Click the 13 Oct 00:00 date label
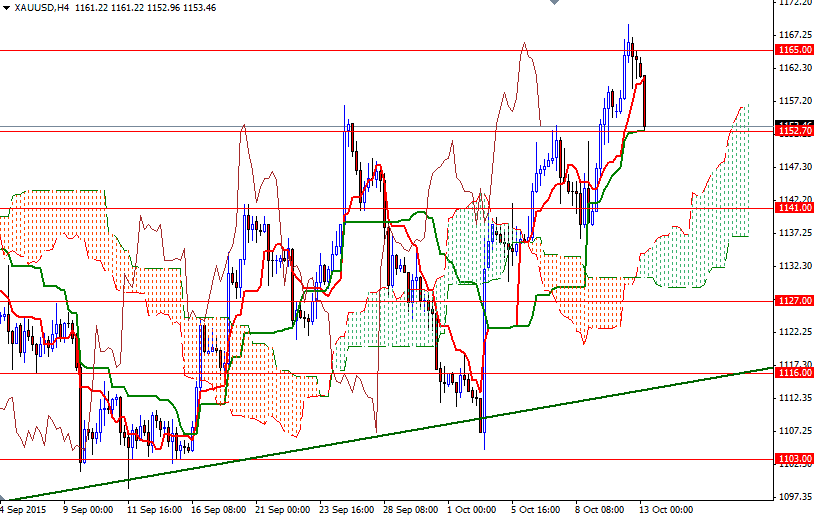 tap(665, 508)
